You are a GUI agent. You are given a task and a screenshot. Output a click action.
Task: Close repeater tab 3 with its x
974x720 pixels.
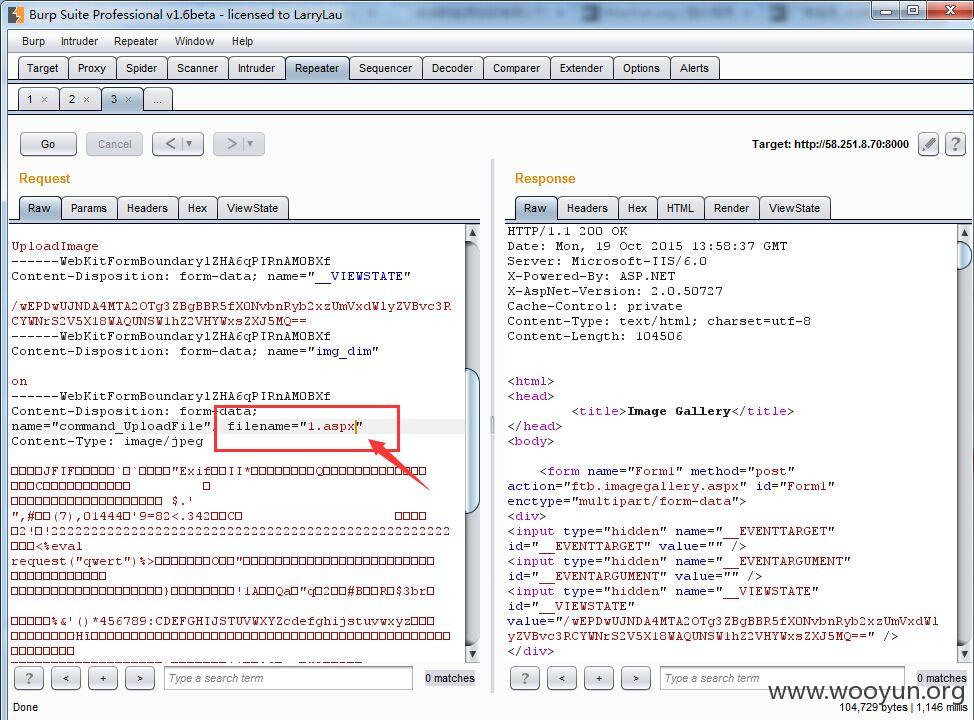point(128,99)
